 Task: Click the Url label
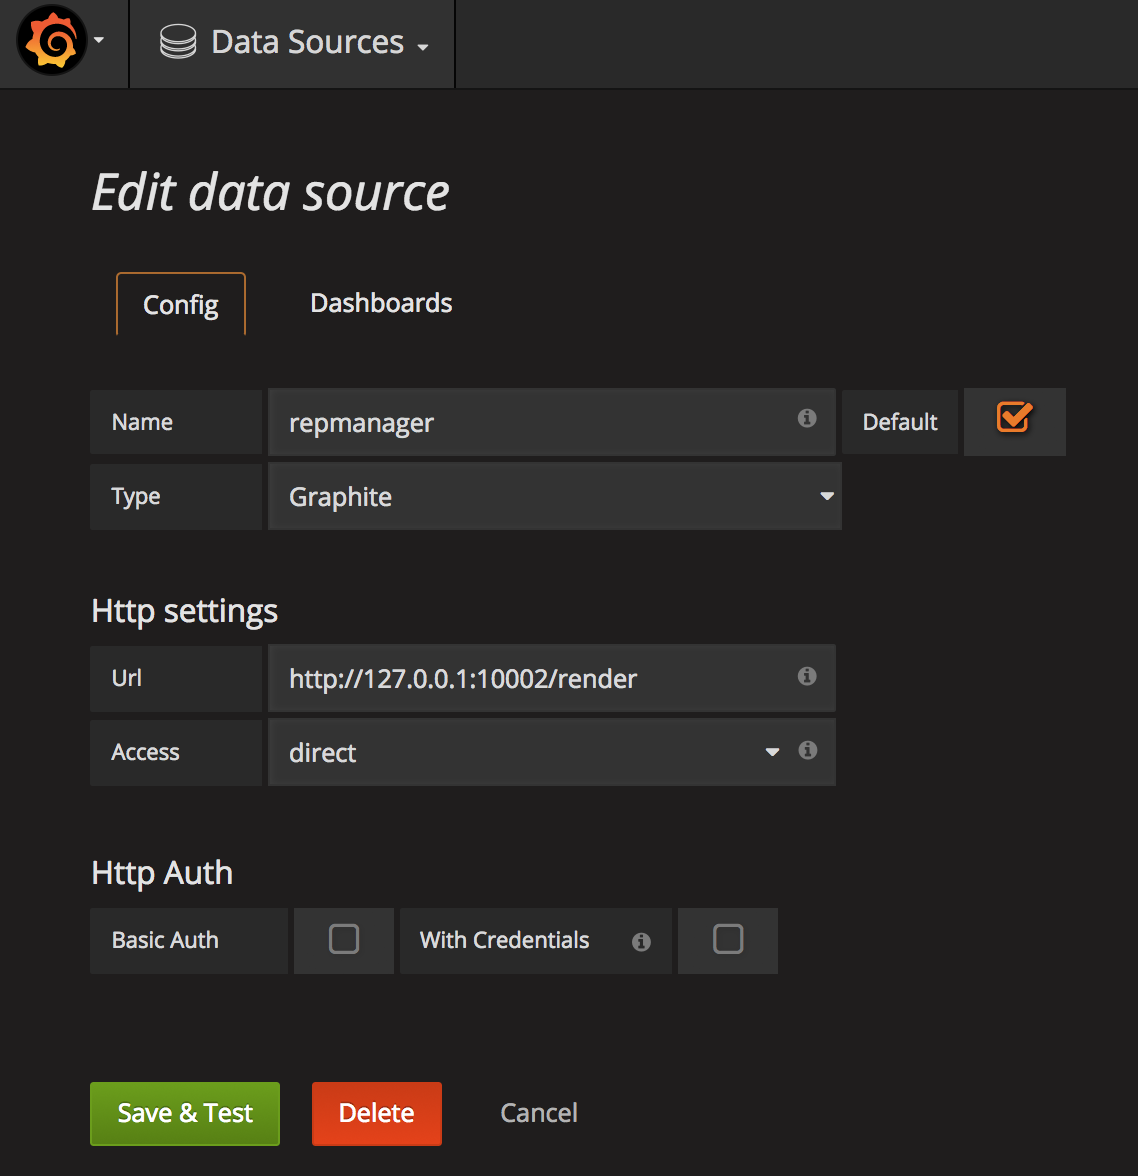[127, 678]
